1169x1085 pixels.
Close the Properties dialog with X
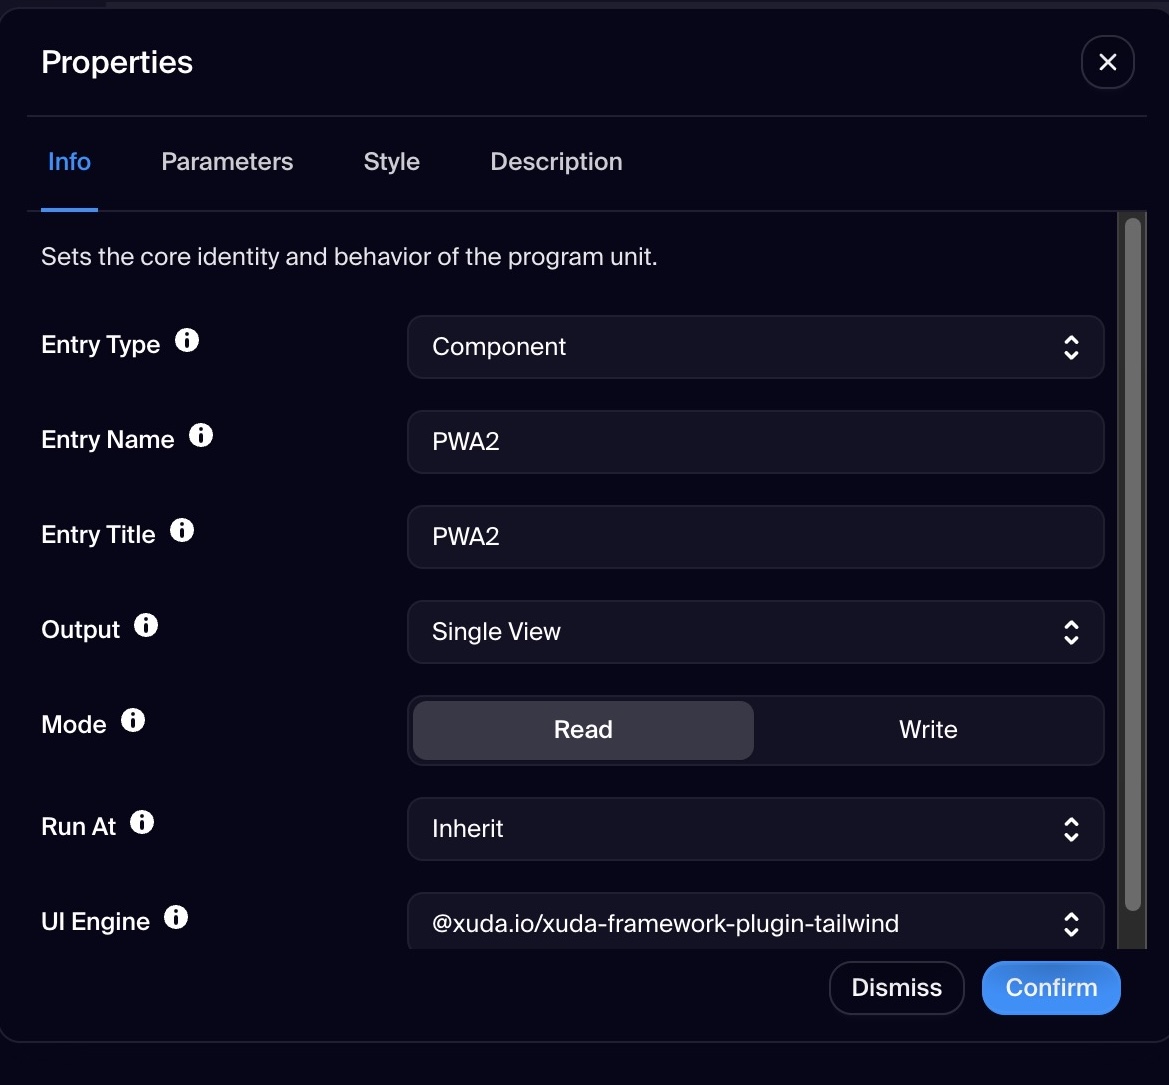pyautogui.click(x=1107, y=62)
